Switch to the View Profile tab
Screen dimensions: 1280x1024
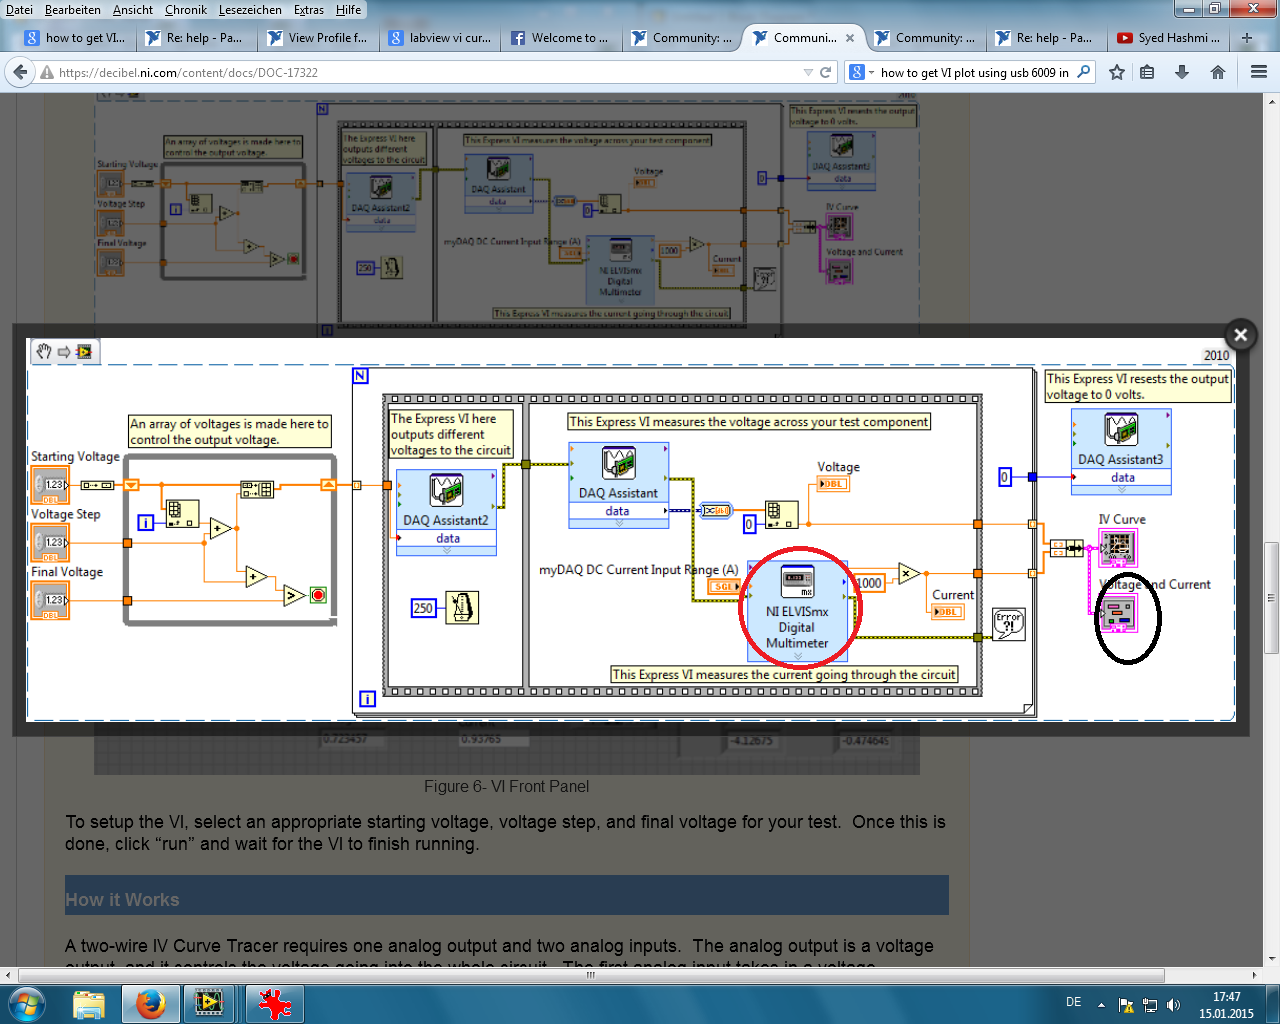319,38
